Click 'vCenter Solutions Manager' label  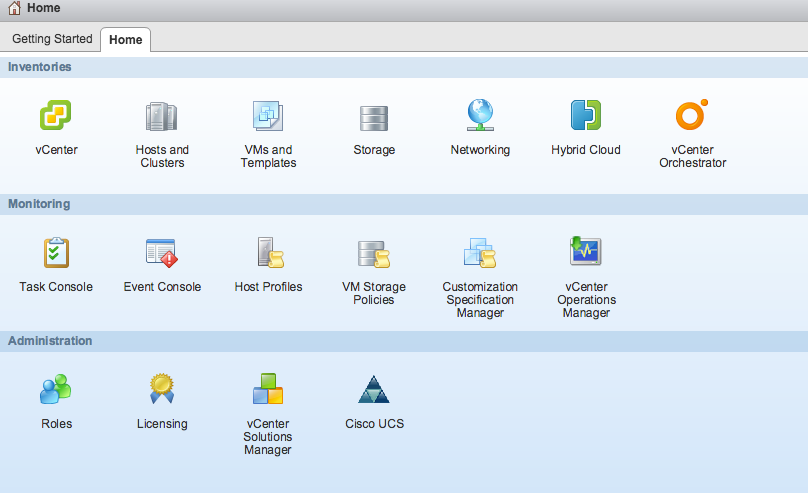pos(268,437)
